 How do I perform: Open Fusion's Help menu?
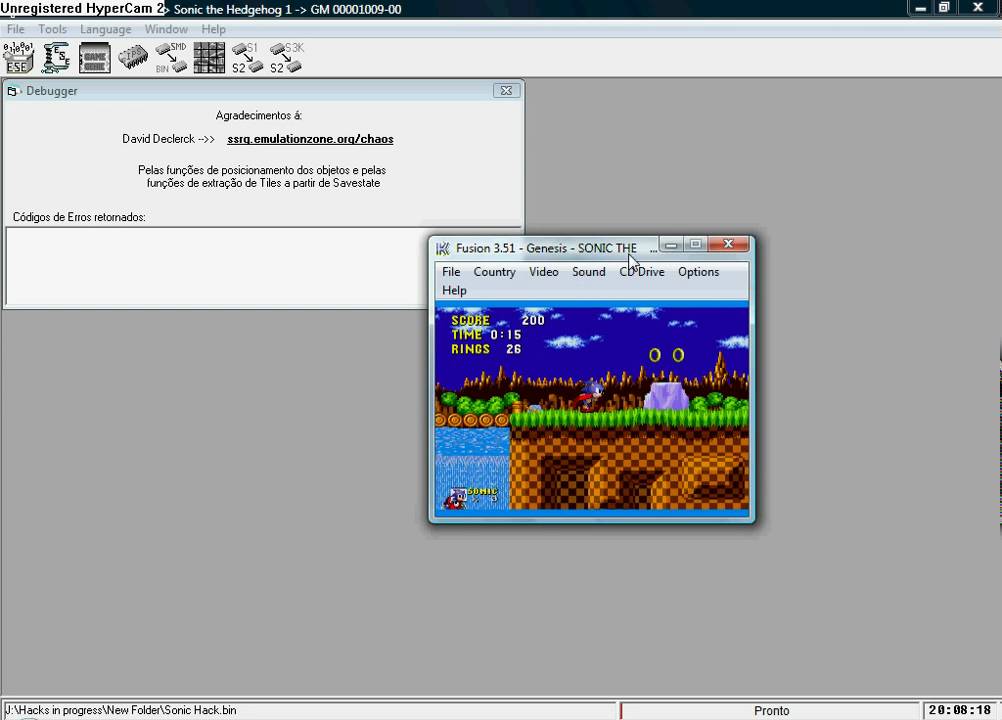pos(454,290)
